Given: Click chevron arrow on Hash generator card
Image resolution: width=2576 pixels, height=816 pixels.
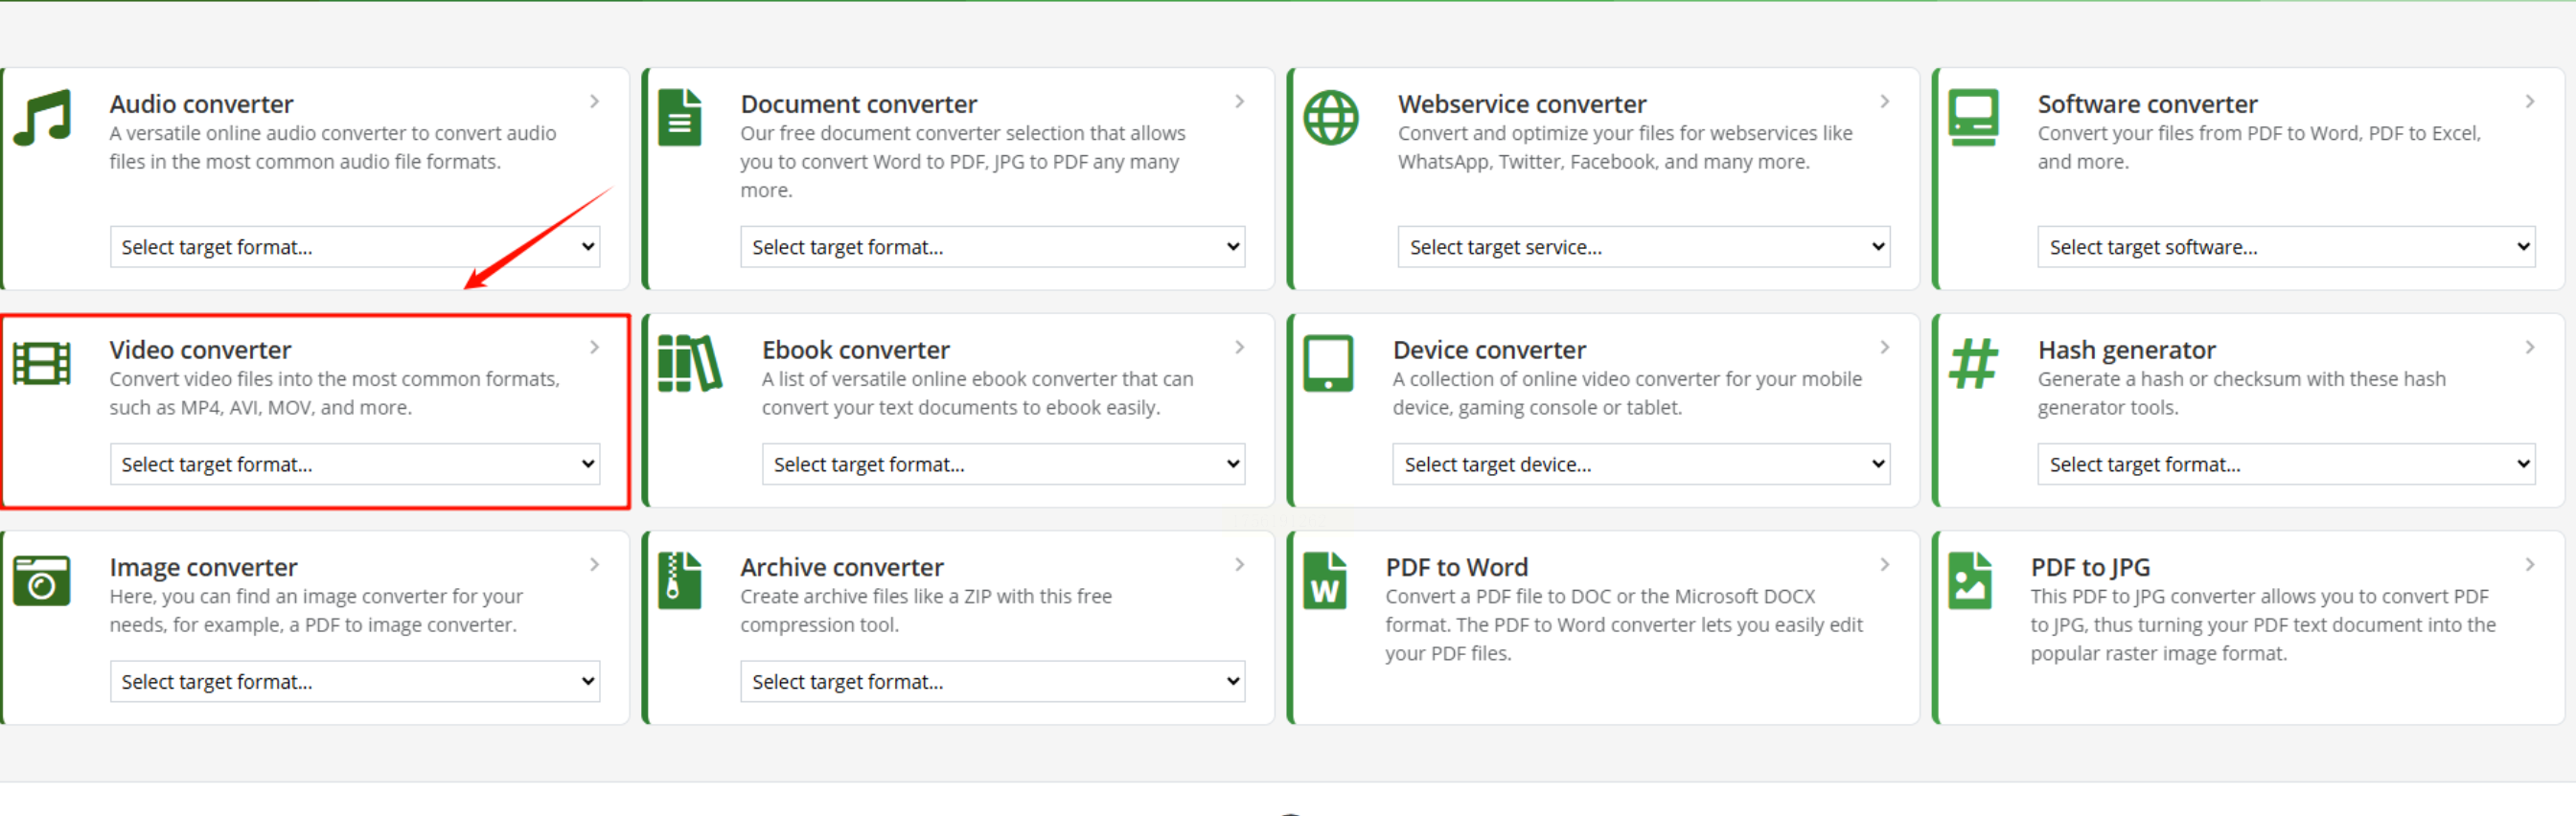Looking at the screenshot, I should (x=2529, y=347).
